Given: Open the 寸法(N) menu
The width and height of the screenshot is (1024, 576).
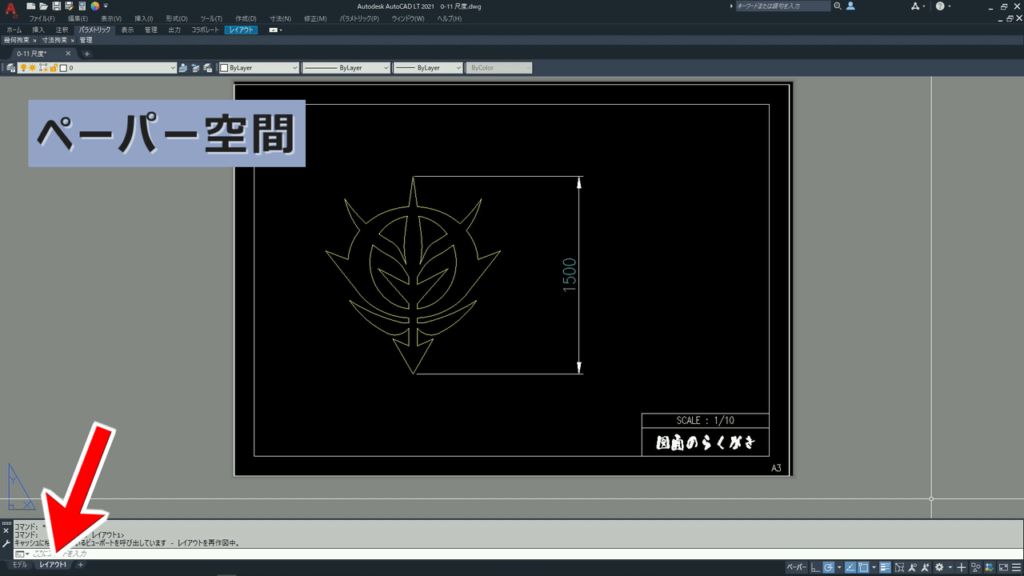Looking at the screenshot, I should [280, 19].
